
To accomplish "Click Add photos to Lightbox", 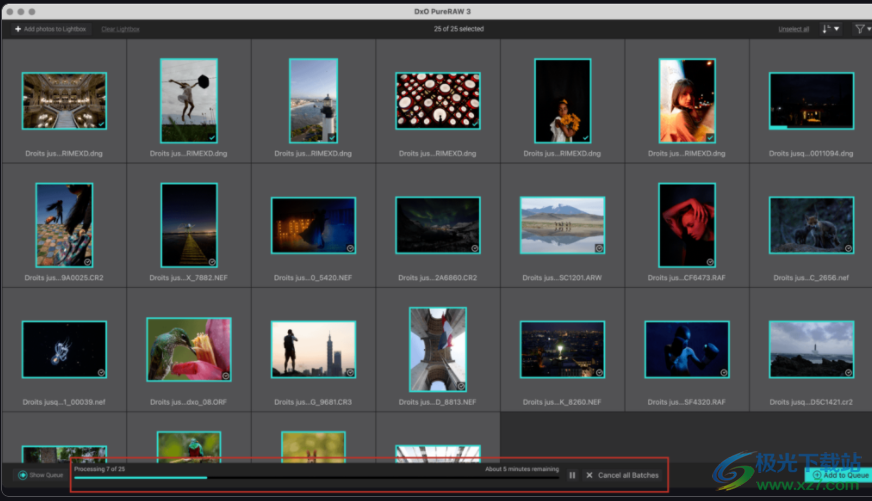I will pos(51,29).
